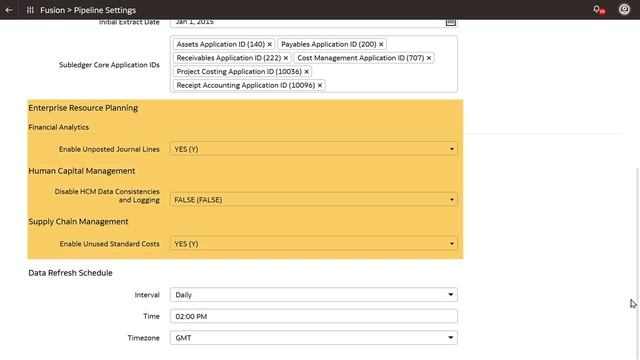Open Disable HCM Data Consistencies and Logging dropdown
Screen dimensions: 640x360
tap(313, 200)
